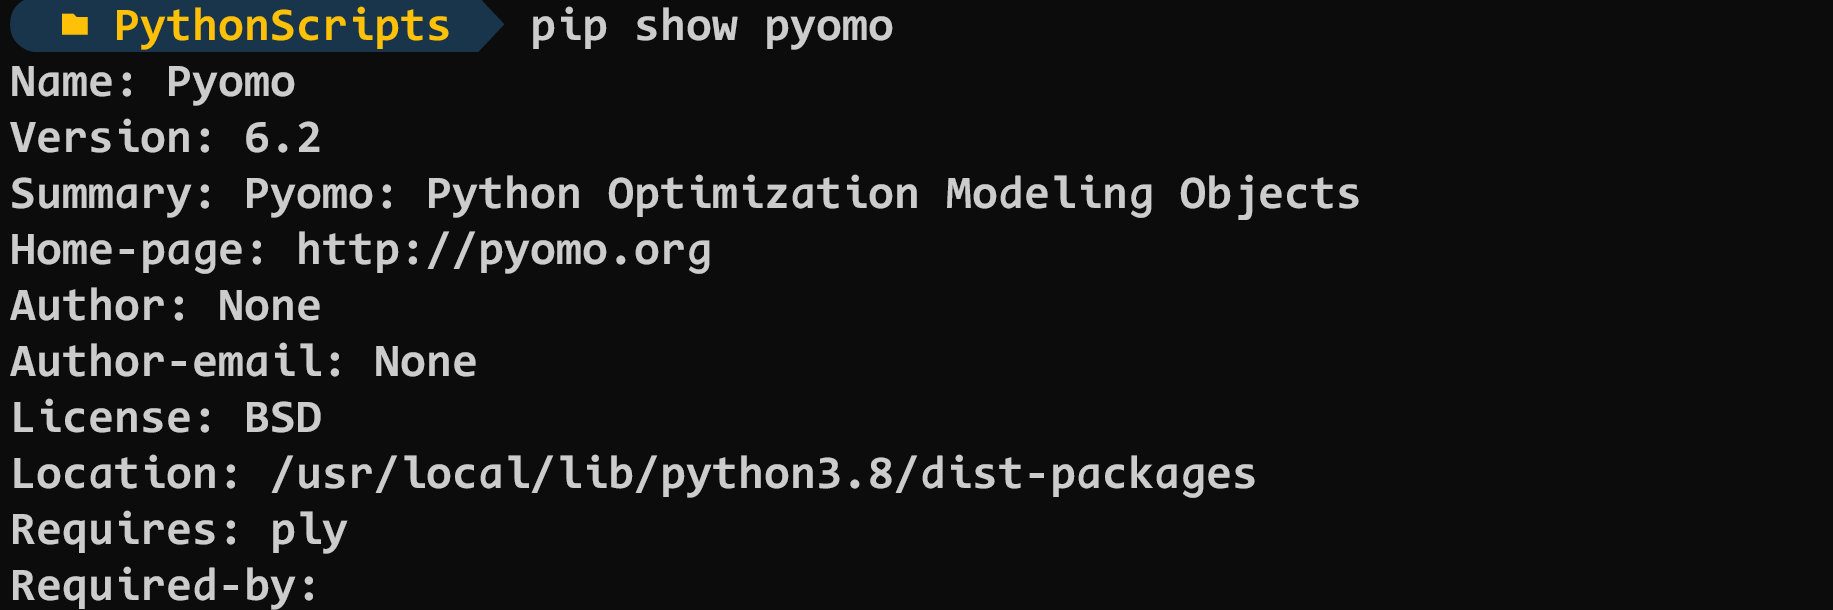Click the word "show" in the command
The height and width of the screenshot is (610, 1833).
point(686,26)
